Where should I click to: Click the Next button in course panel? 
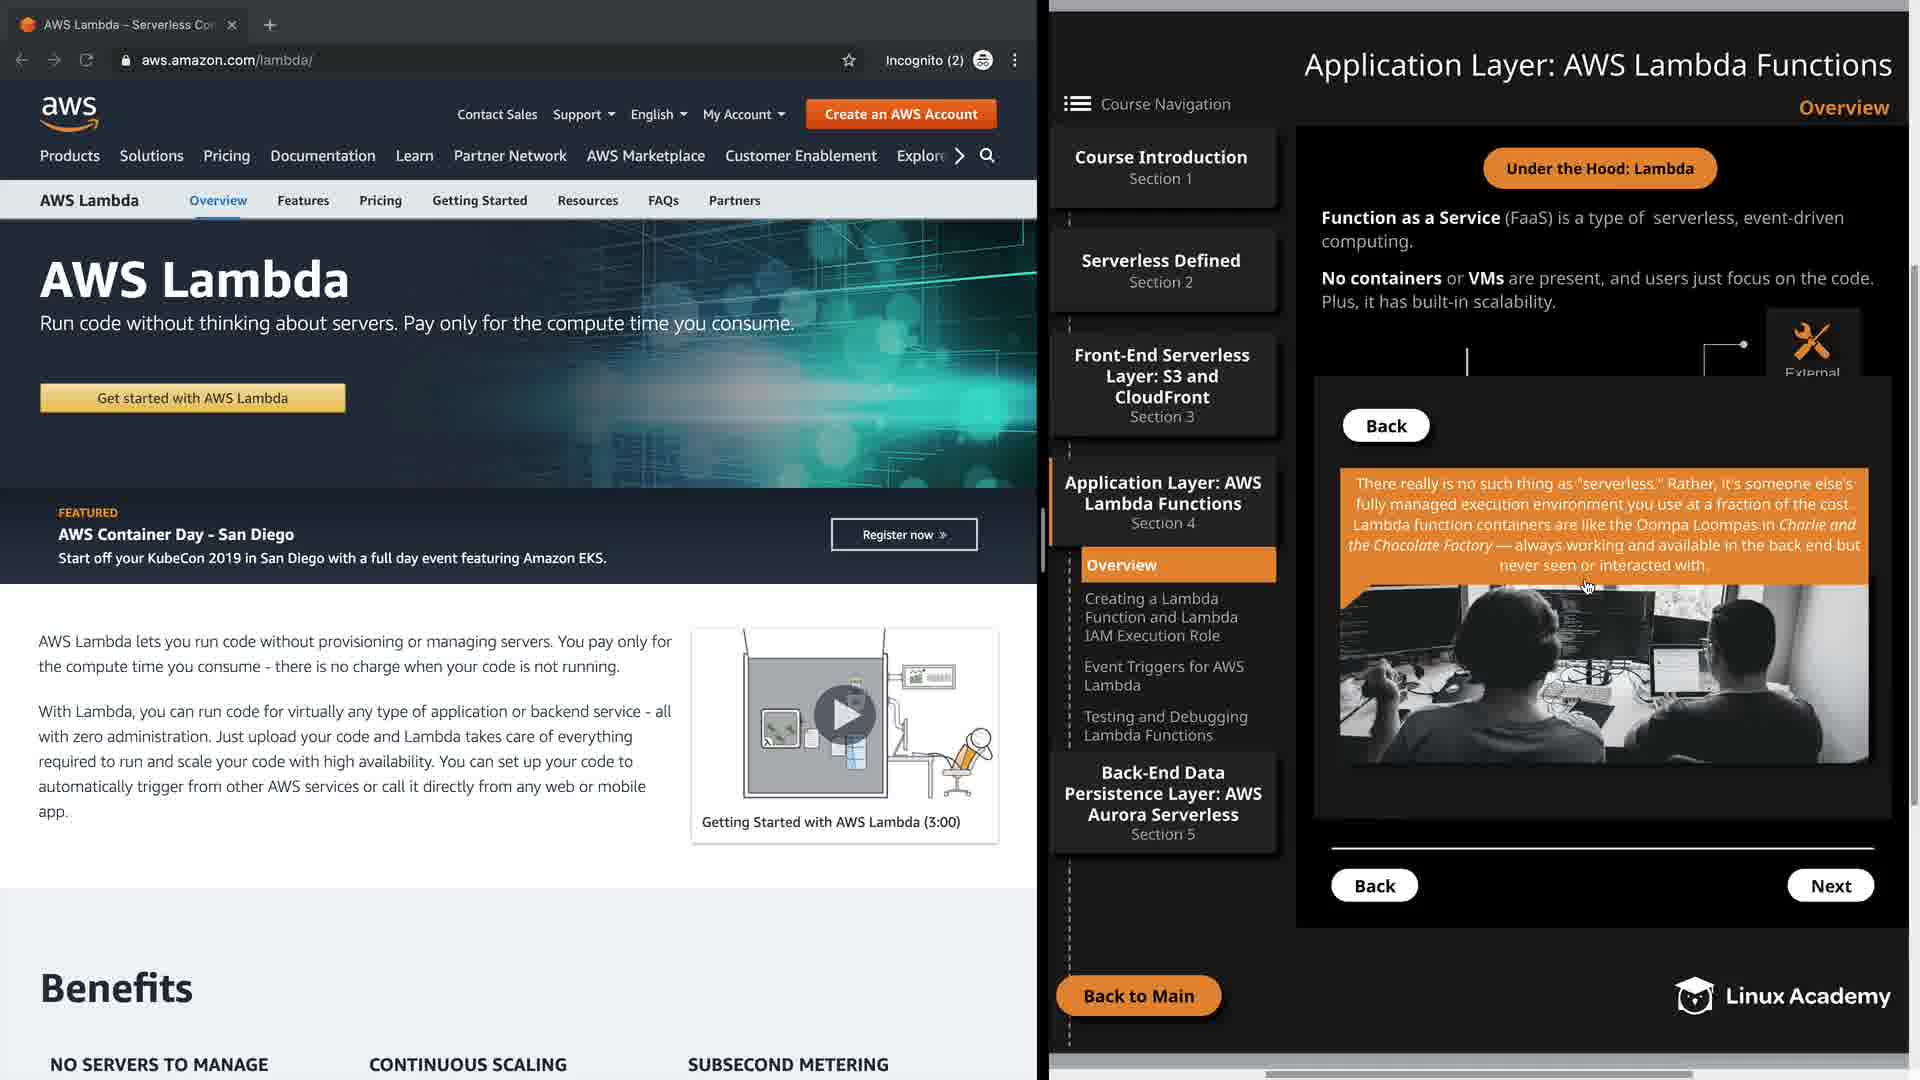pos(1830,885)
